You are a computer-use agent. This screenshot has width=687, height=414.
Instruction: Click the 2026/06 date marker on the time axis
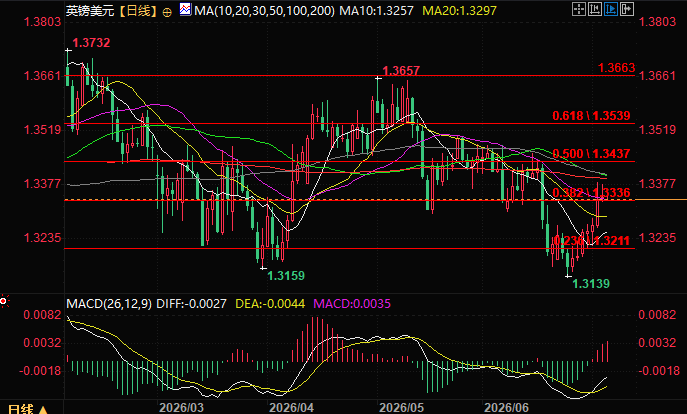click(x=506, y=407)
